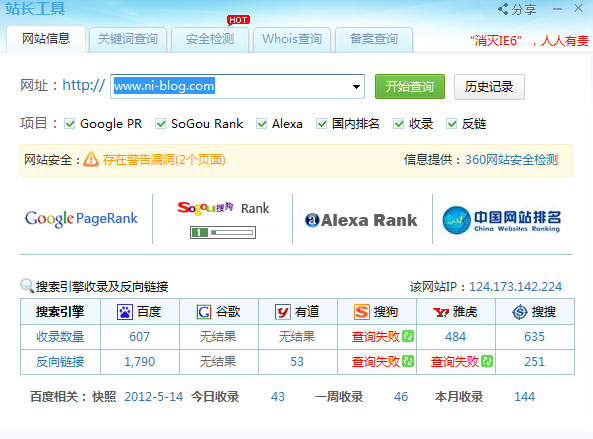Click Youdao backlinks value 53
This screenshot has height=439, width=593.
click(x=297, y=362)
